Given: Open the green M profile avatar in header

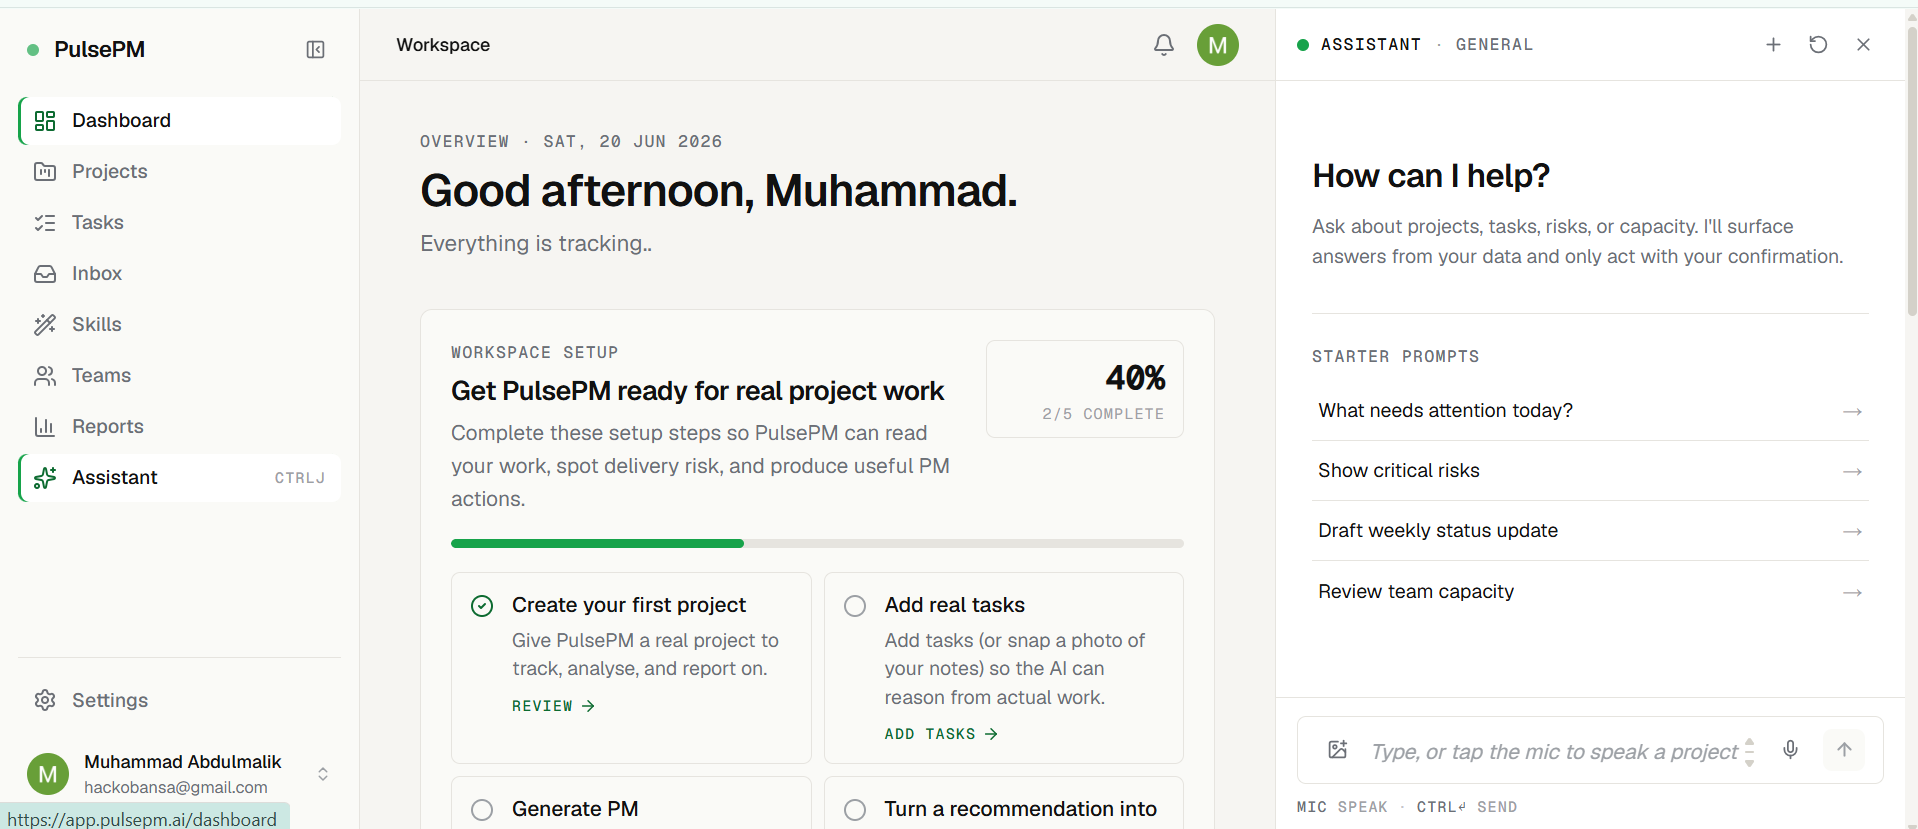Looking at the screenshot, I should point(1217,45).
